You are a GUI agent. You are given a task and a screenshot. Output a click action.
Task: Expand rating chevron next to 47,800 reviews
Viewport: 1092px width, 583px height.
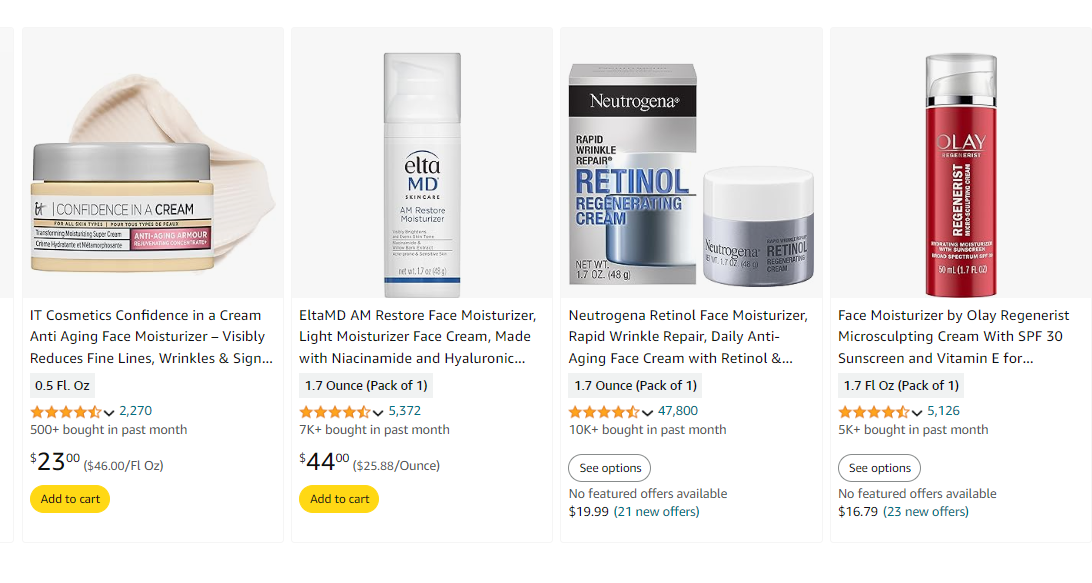point(647,413)
